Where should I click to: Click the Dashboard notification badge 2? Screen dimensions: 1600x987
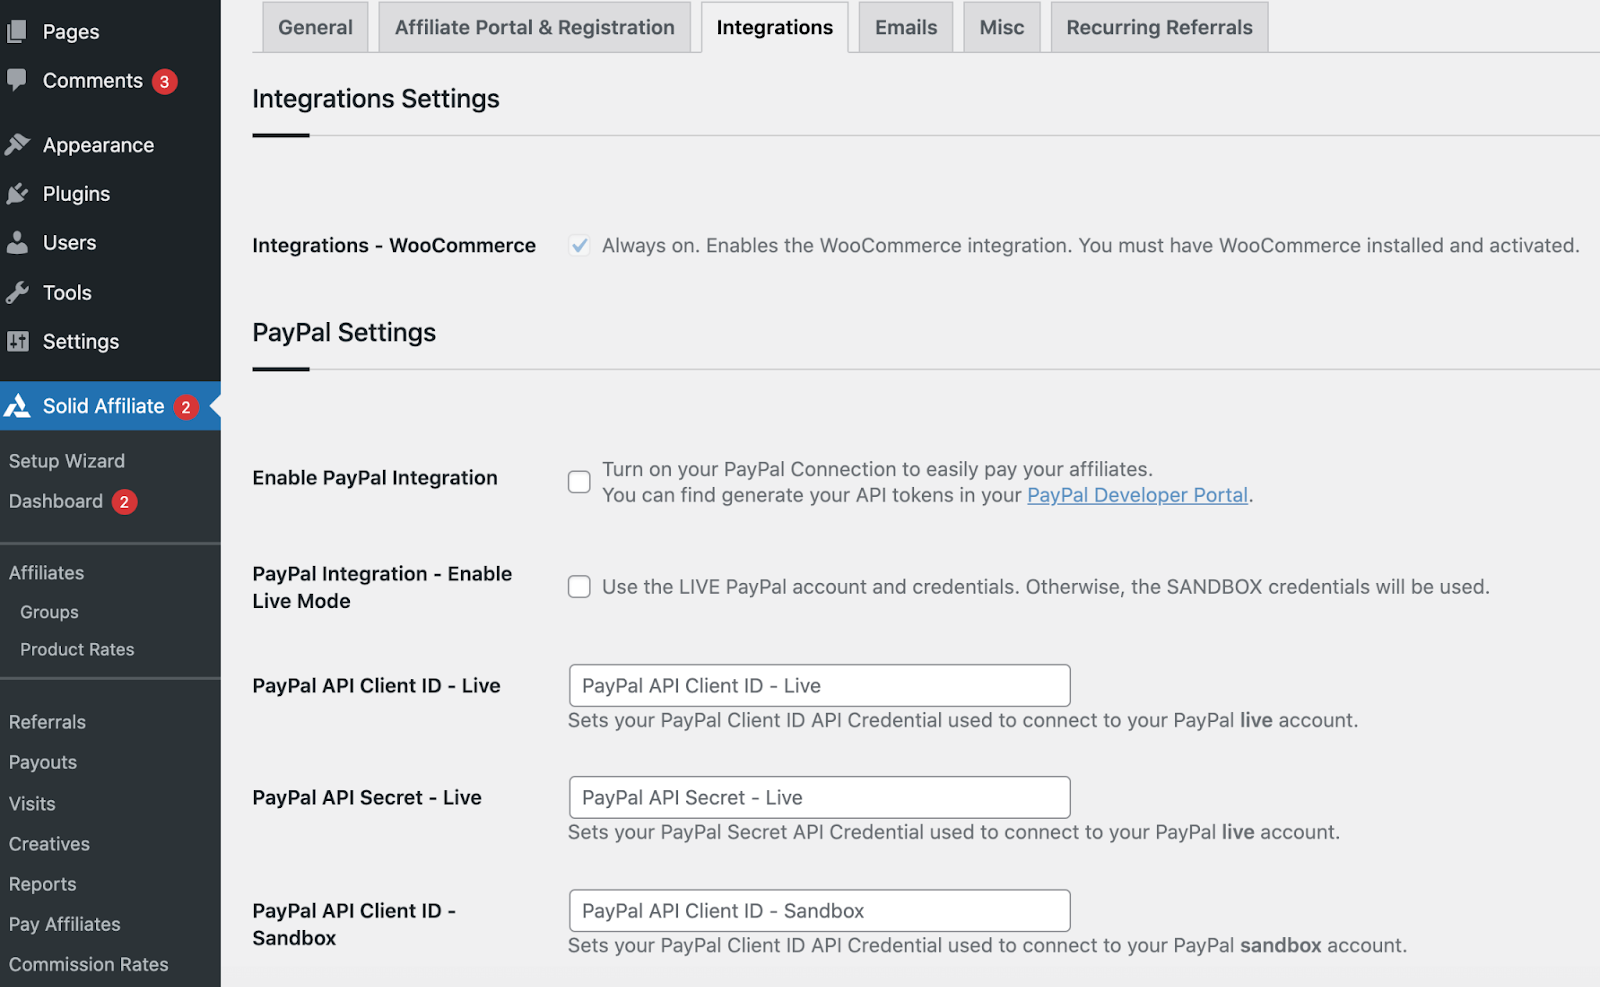pyautogui.click(x=124, y=502)
